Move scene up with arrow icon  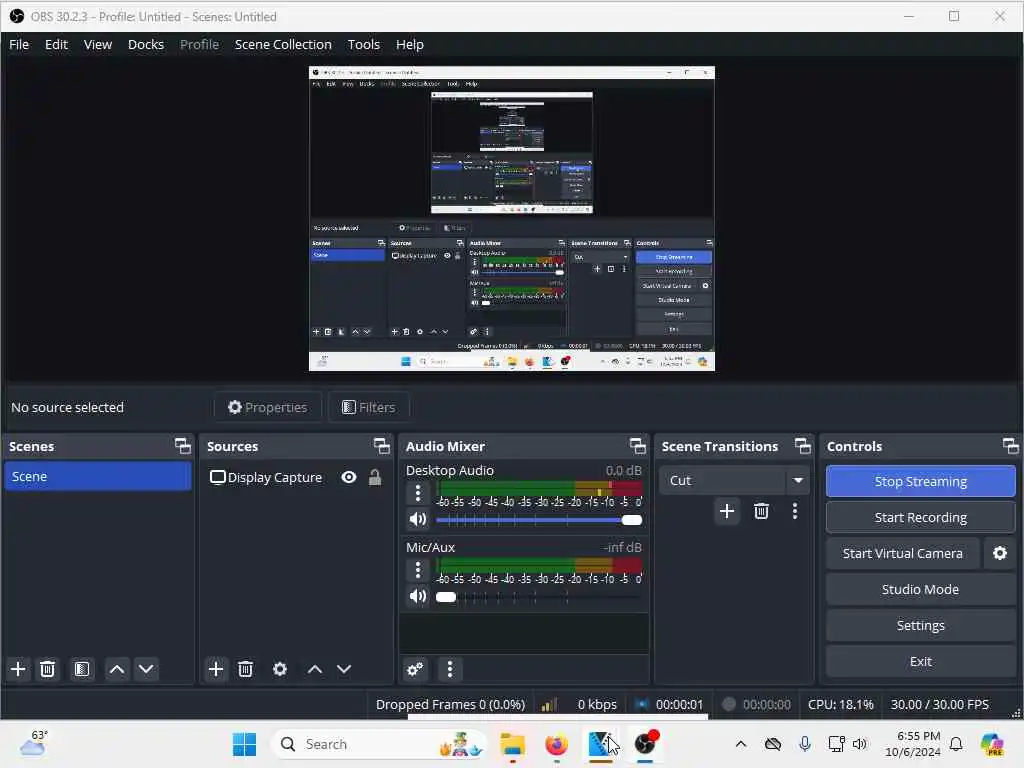117,669
